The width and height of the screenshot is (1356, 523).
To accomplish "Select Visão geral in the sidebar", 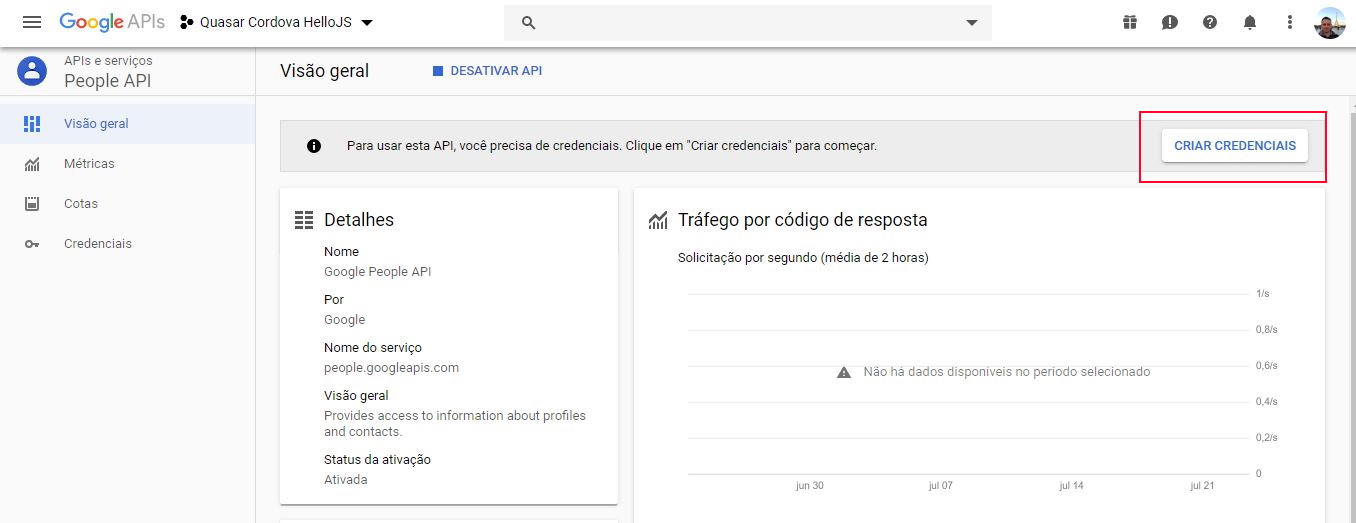I will (96, 124).
